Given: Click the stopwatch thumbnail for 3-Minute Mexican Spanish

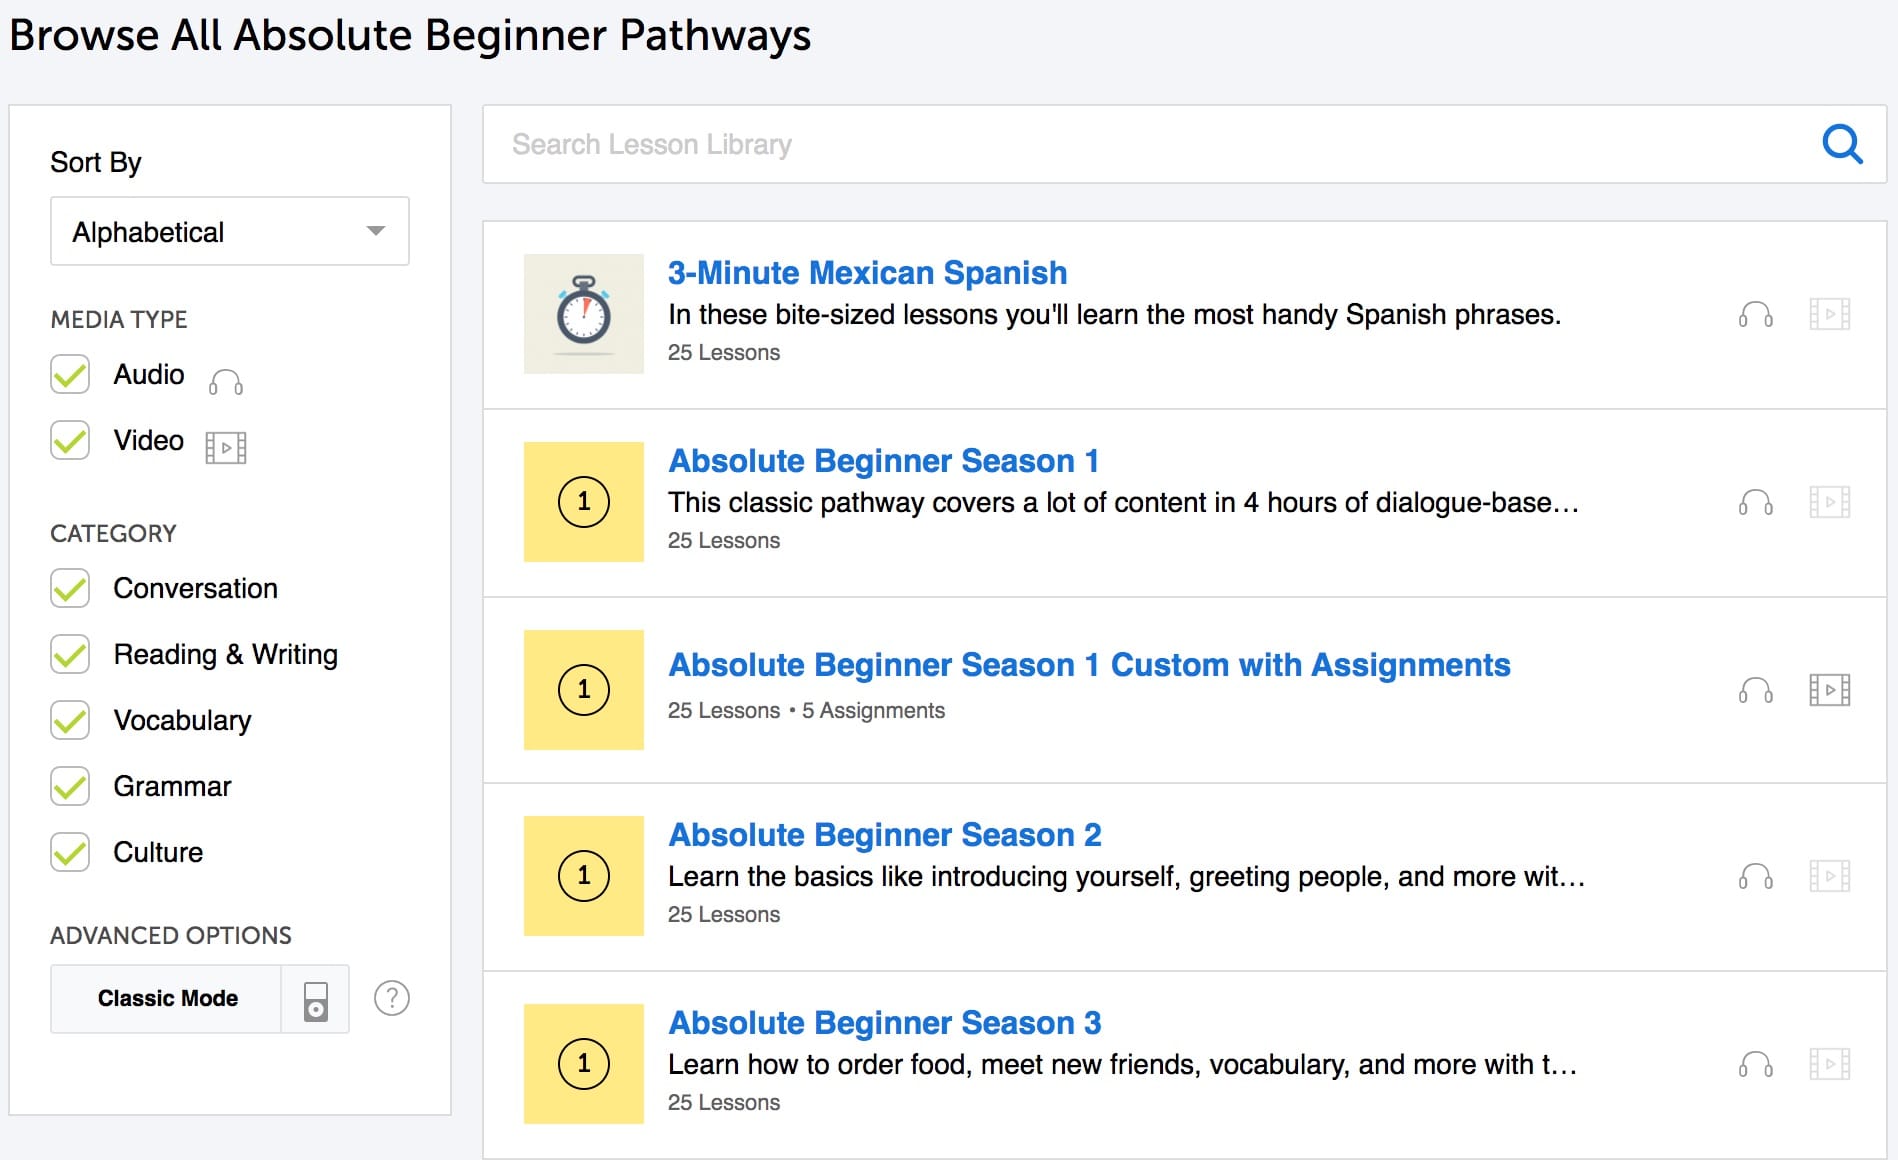Looking at the screenshot, I should tap(583, 314).
